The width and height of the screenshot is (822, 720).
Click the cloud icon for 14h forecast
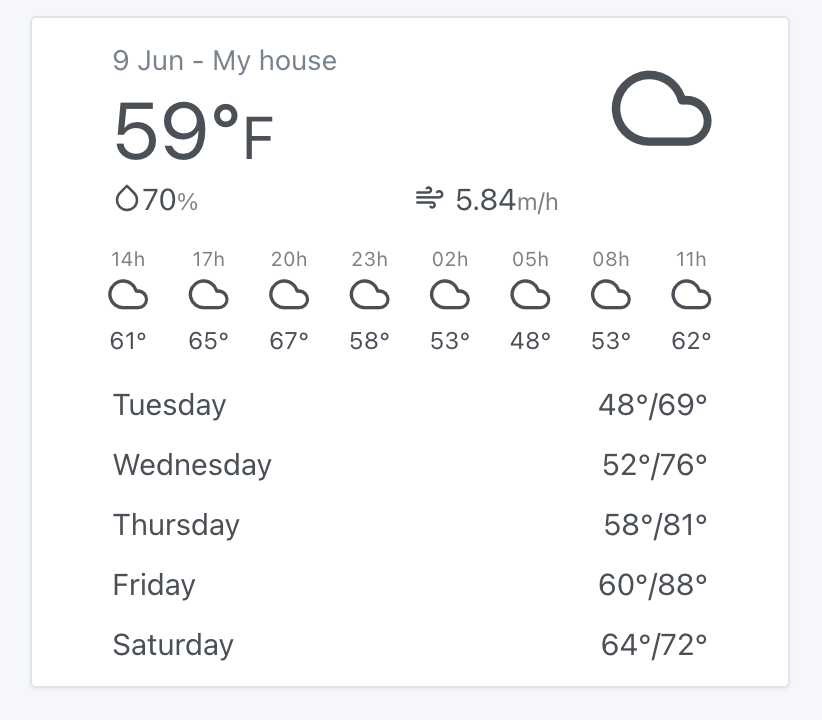coord(128,293)
